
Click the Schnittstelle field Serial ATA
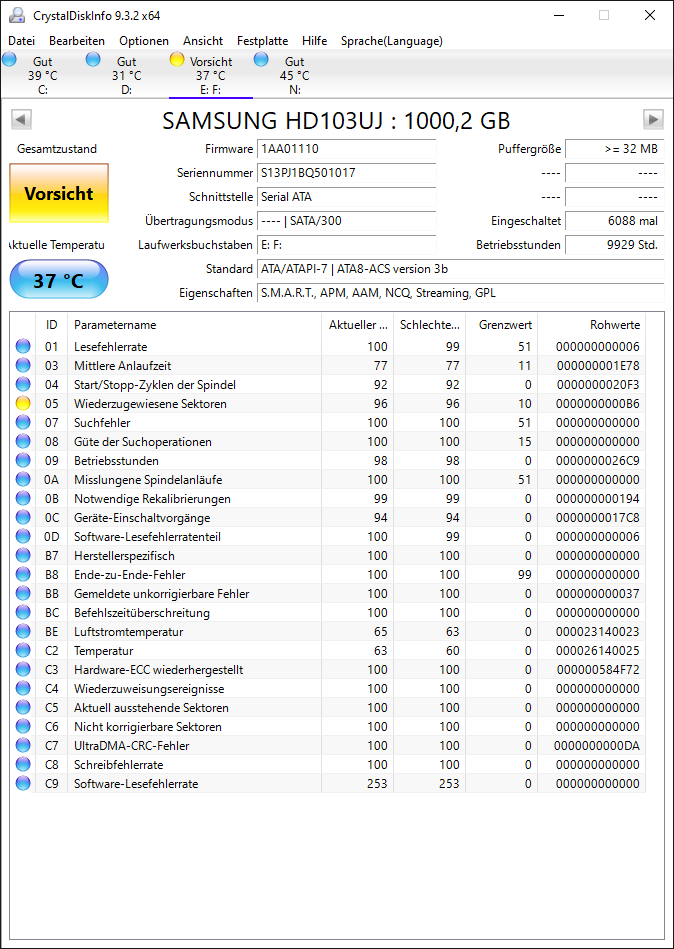click(x=347, y=197)
